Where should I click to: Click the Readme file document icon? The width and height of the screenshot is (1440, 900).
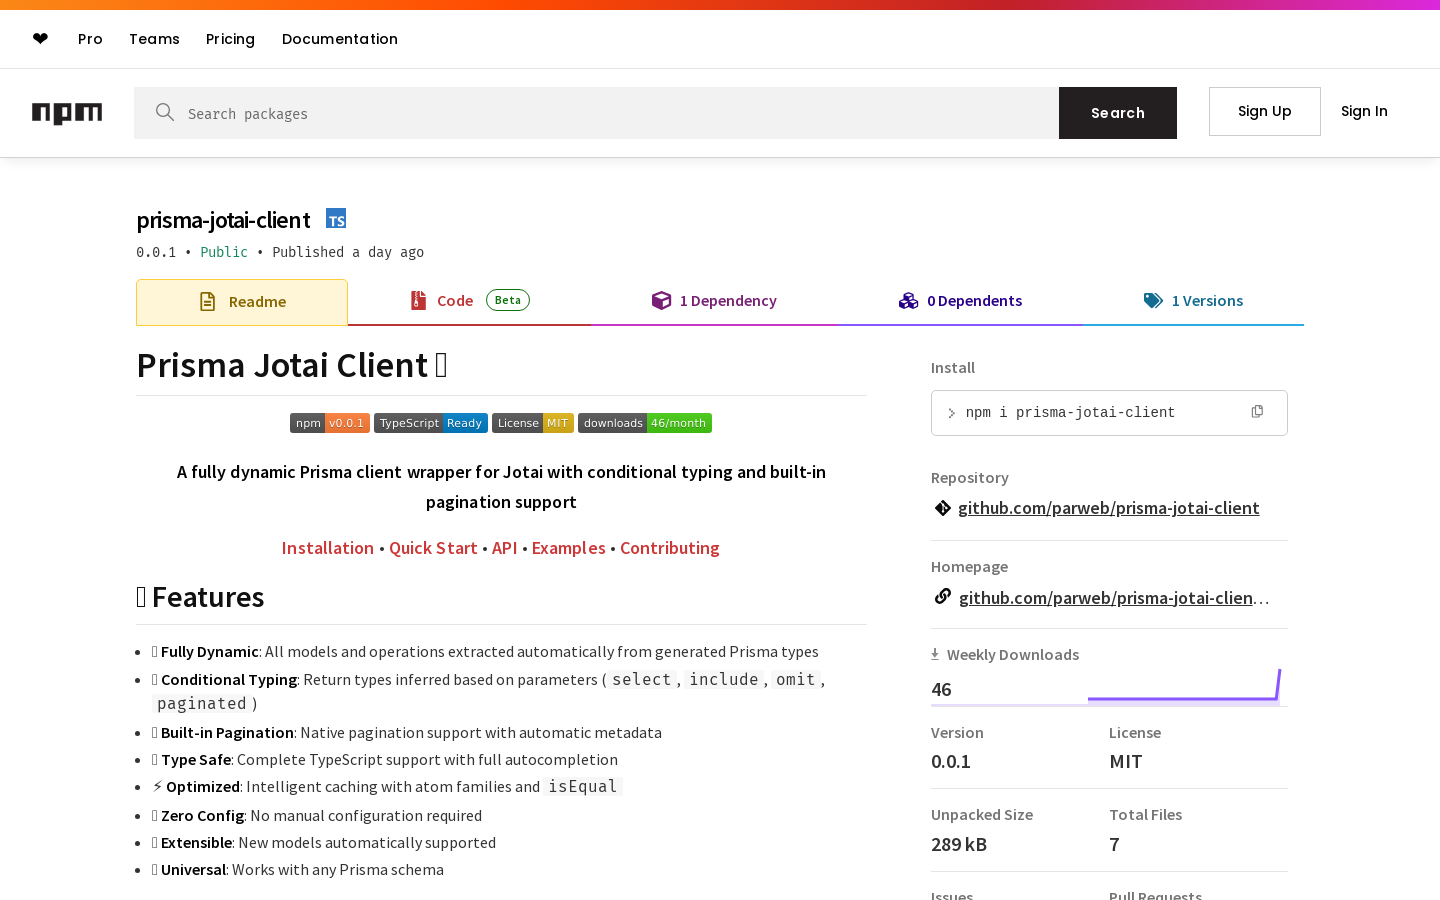click(207, 302)
